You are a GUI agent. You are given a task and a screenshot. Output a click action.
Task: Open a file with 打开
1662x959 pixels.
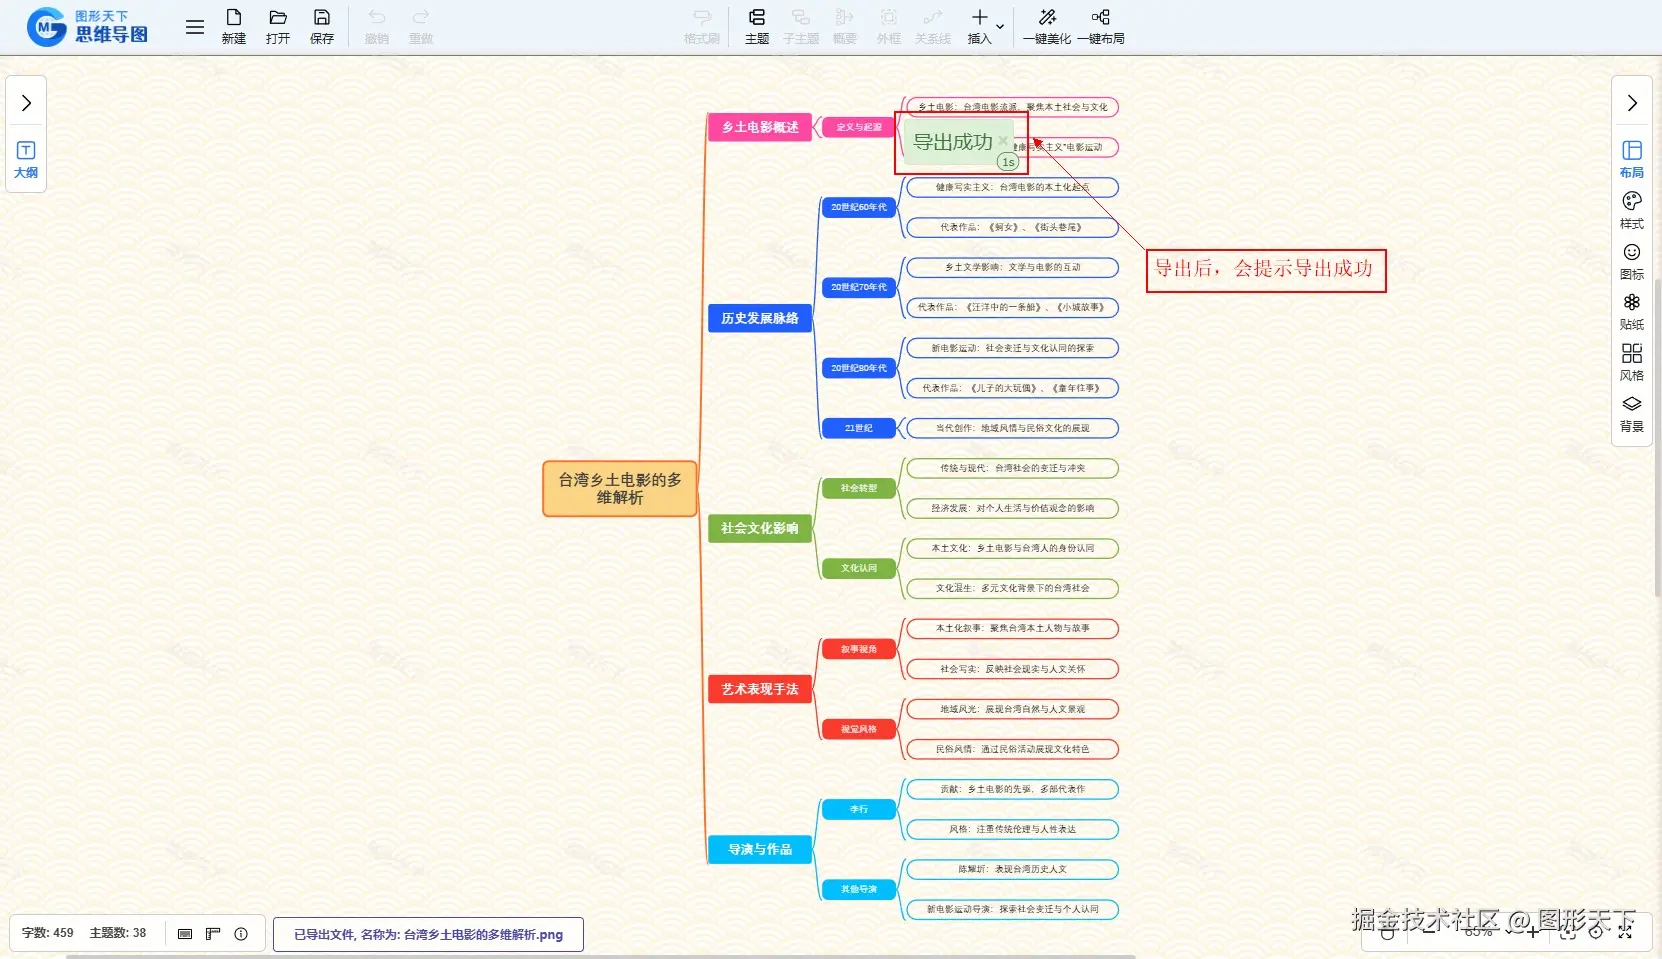(278, 27)
